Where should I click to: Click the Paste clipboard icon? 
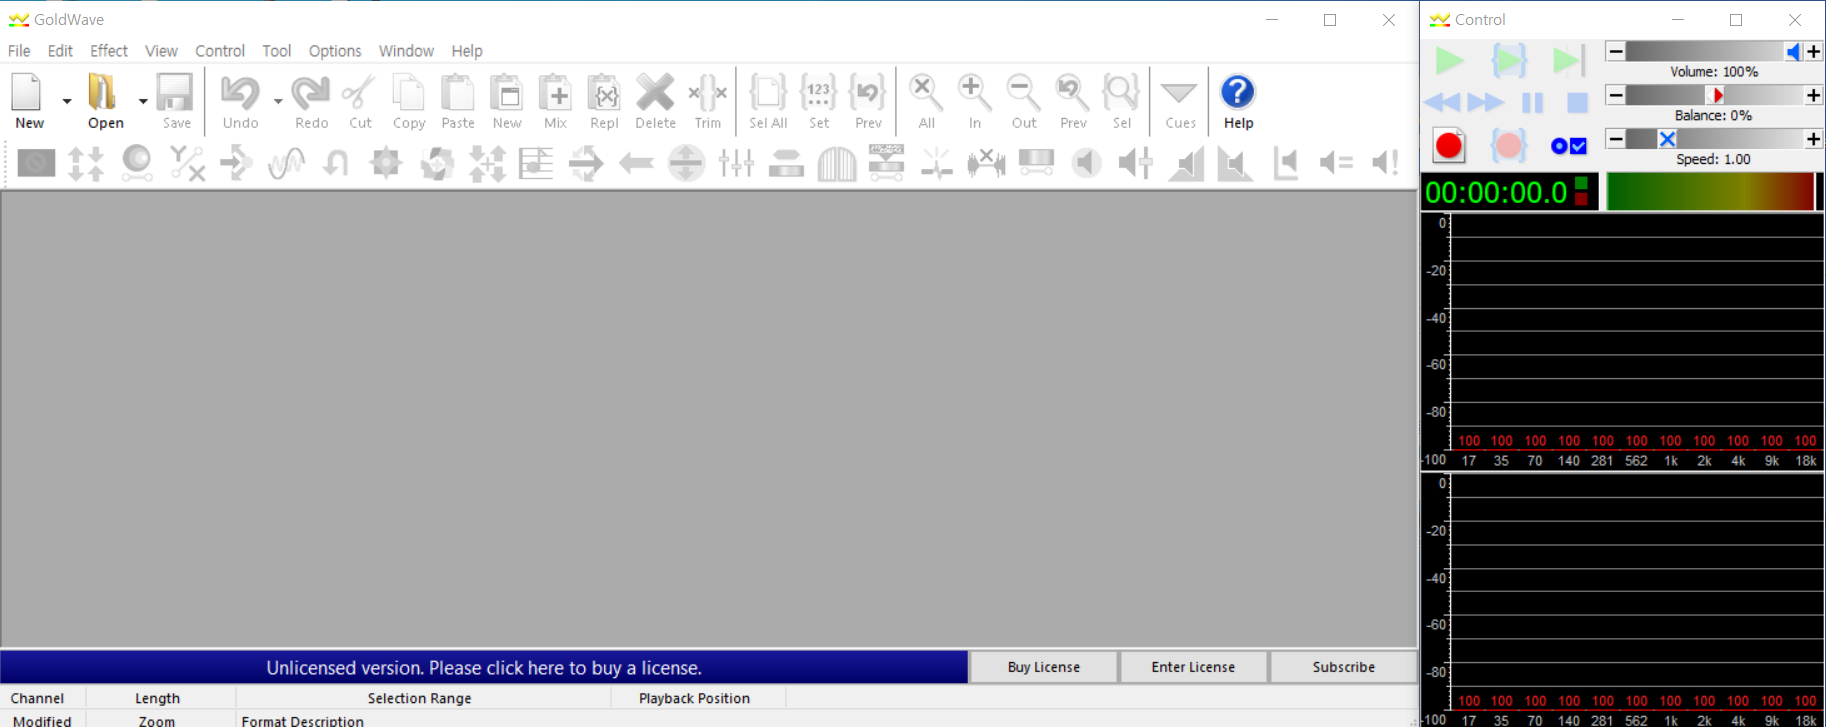click(x=458, y=100)
